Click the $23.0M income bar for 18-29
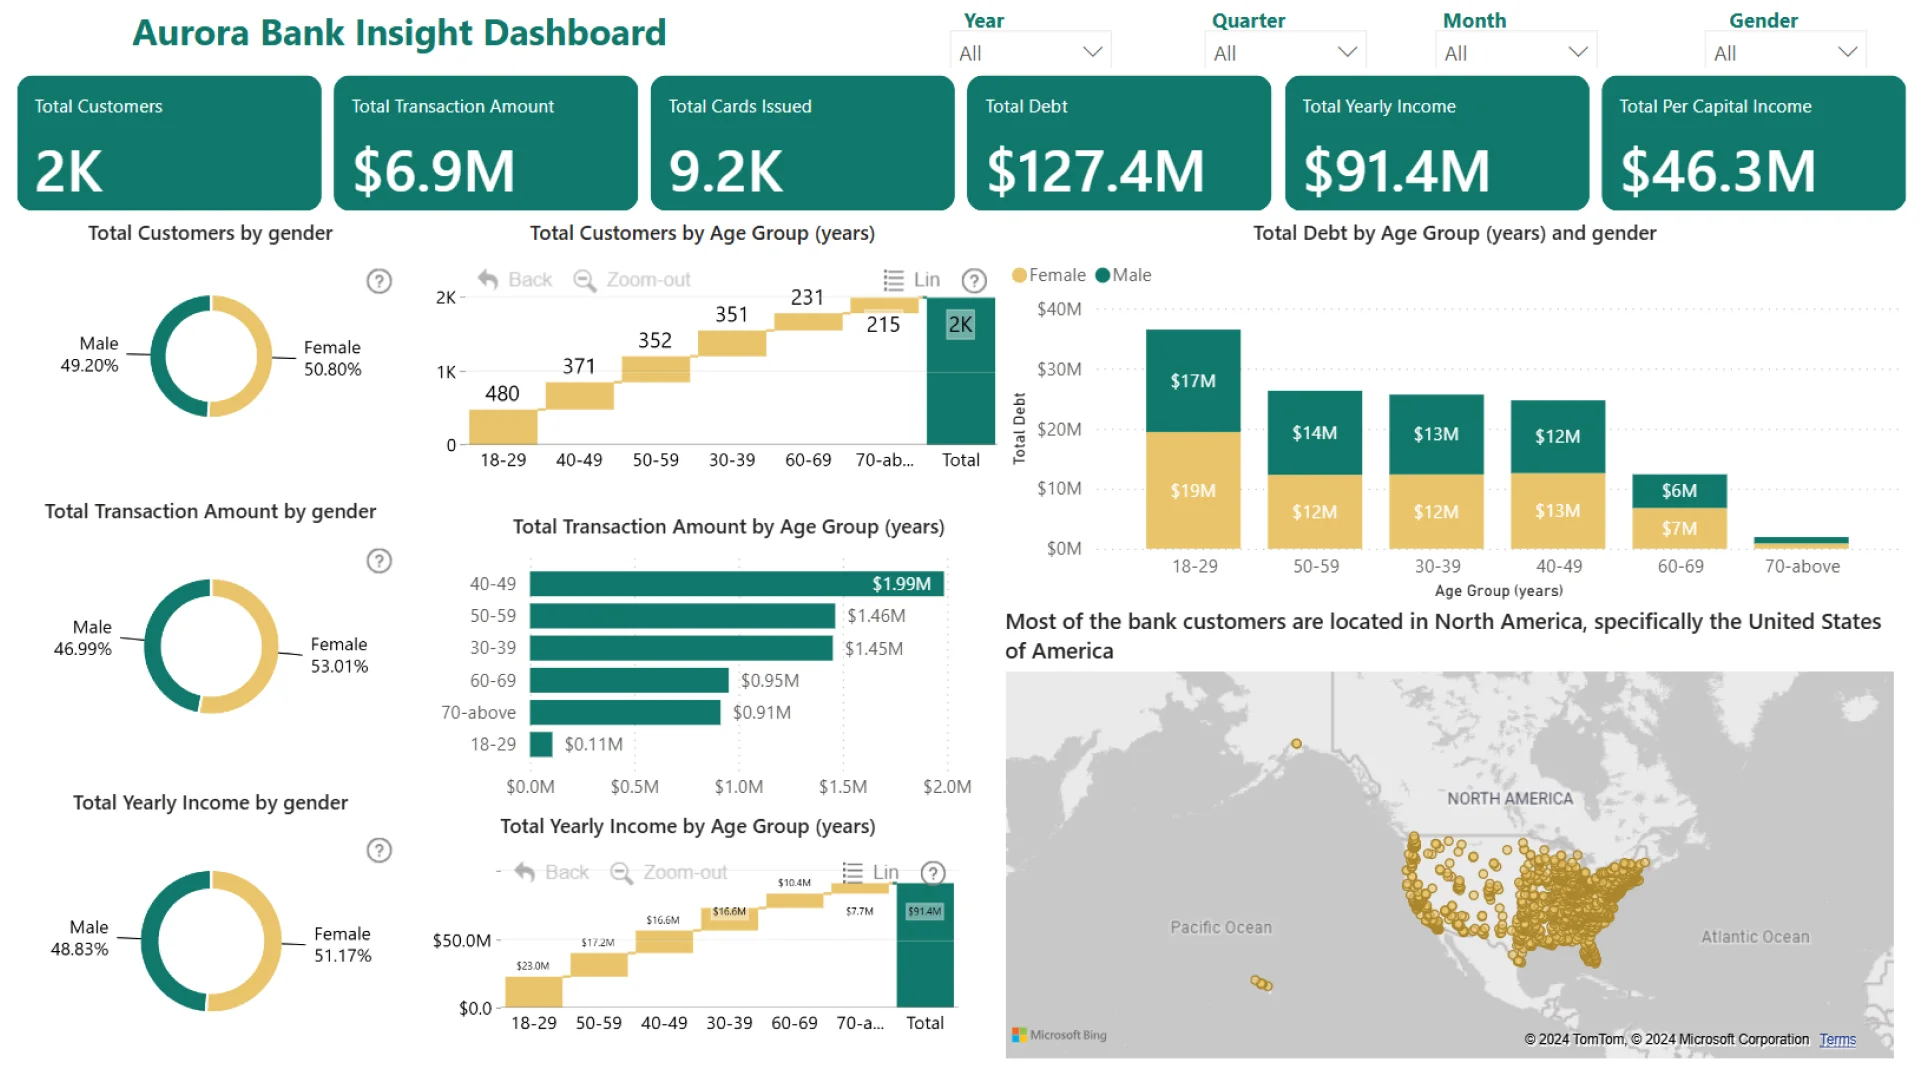The width and height of the screenshot is (1920, 1080). 534,992
